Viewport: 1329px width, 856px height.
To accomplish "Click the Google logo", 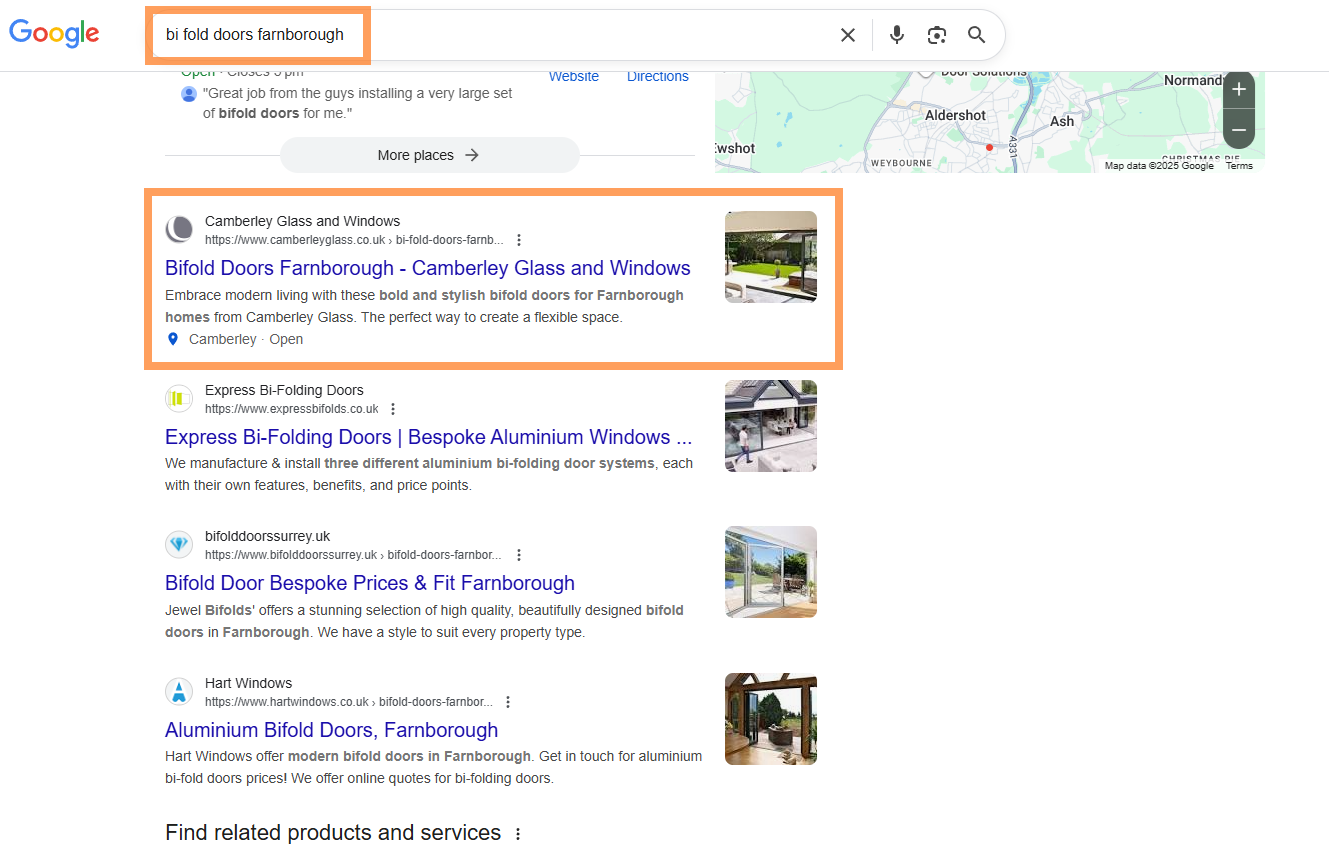I will click(x=54, y=33).
